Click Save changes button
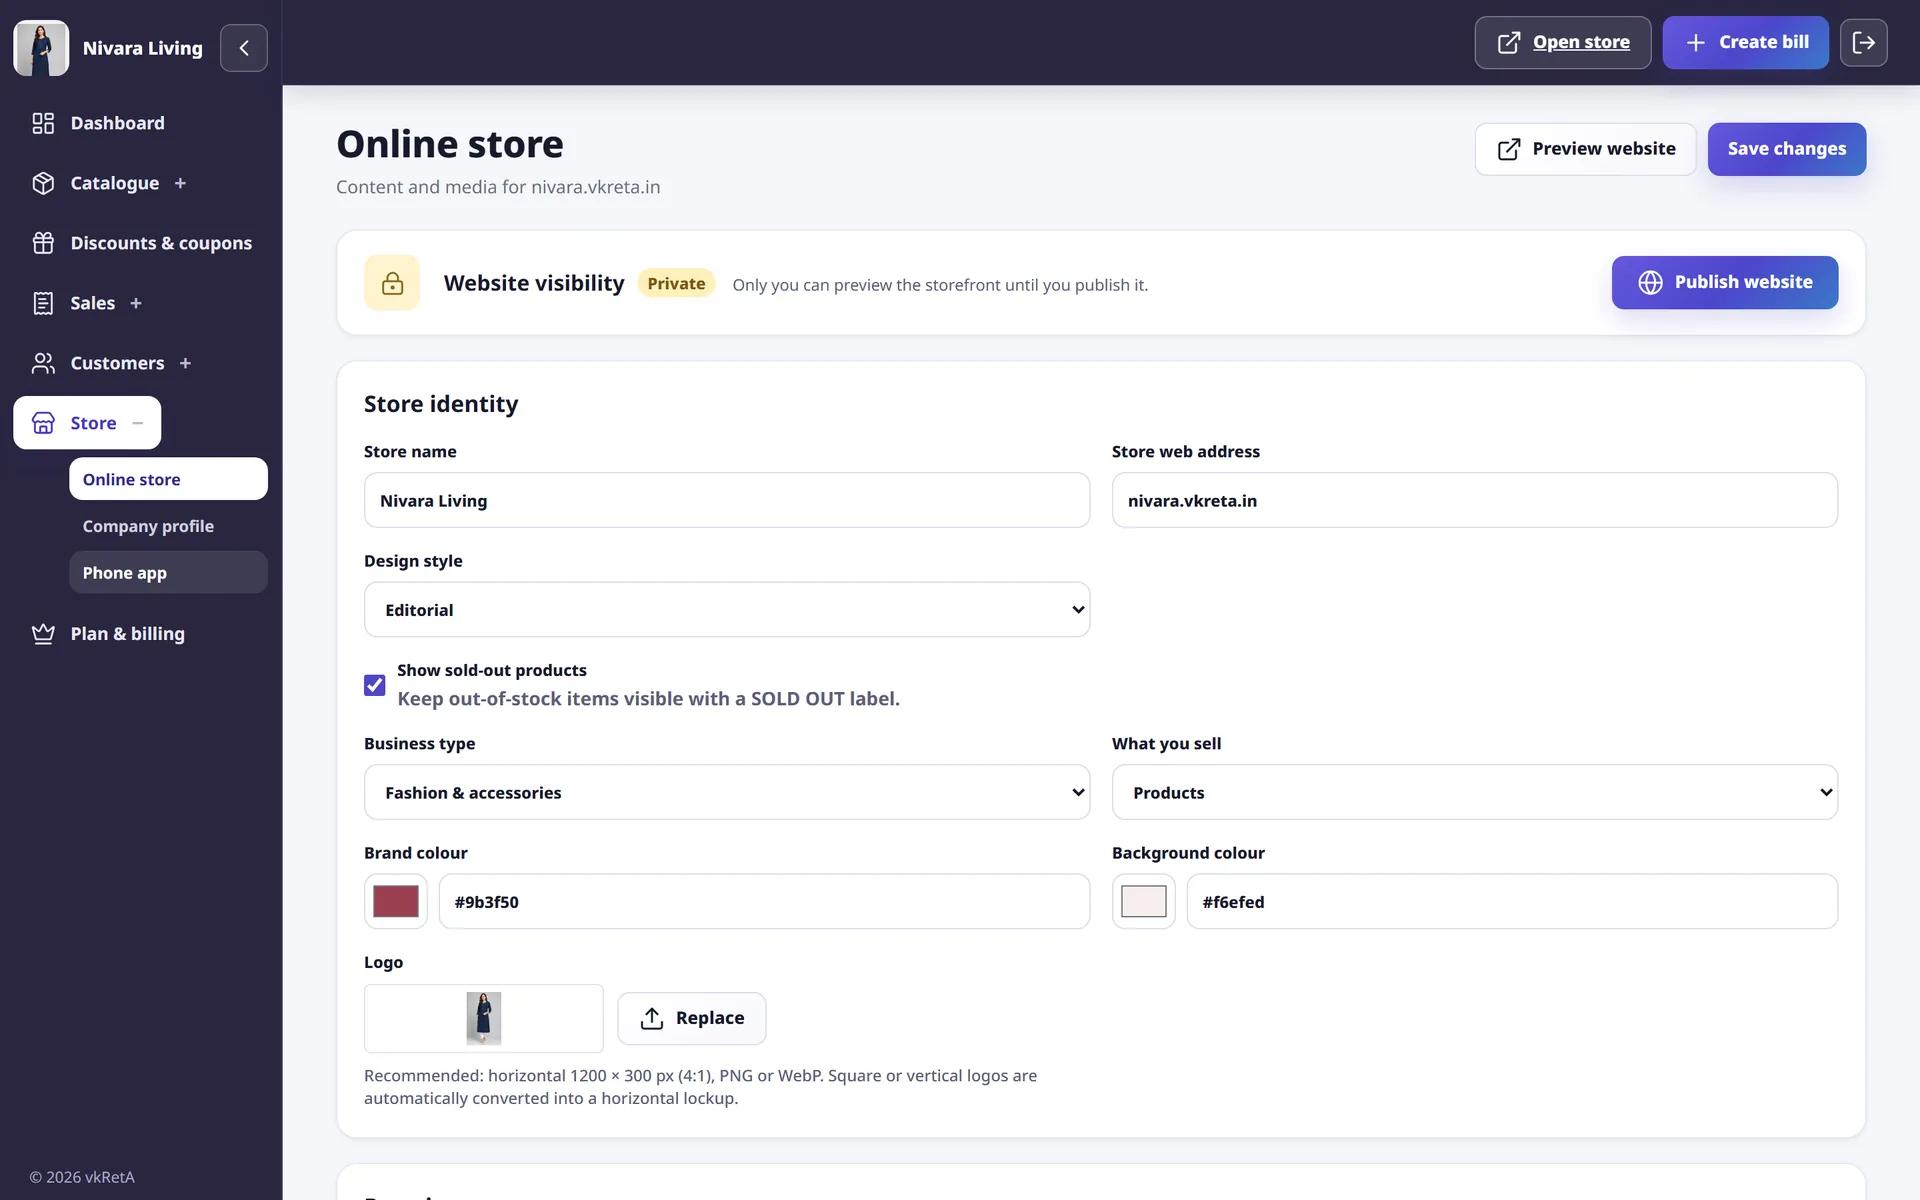The image size is (1920, 1200). [x=1787, y=149]
